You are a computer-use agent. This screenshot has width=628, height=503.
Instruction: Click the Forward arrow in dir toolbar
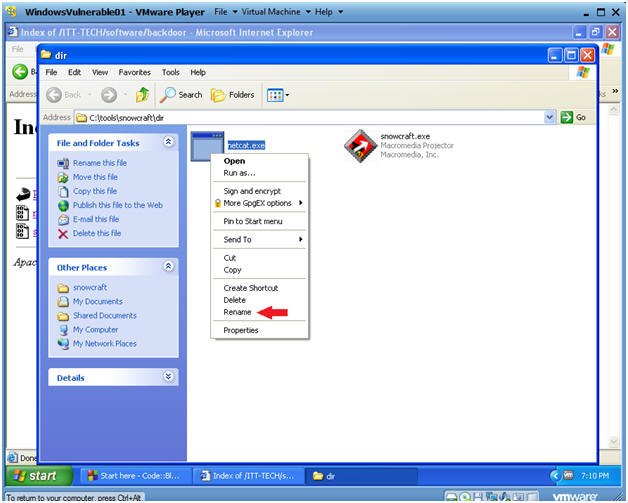coord(109,95)
